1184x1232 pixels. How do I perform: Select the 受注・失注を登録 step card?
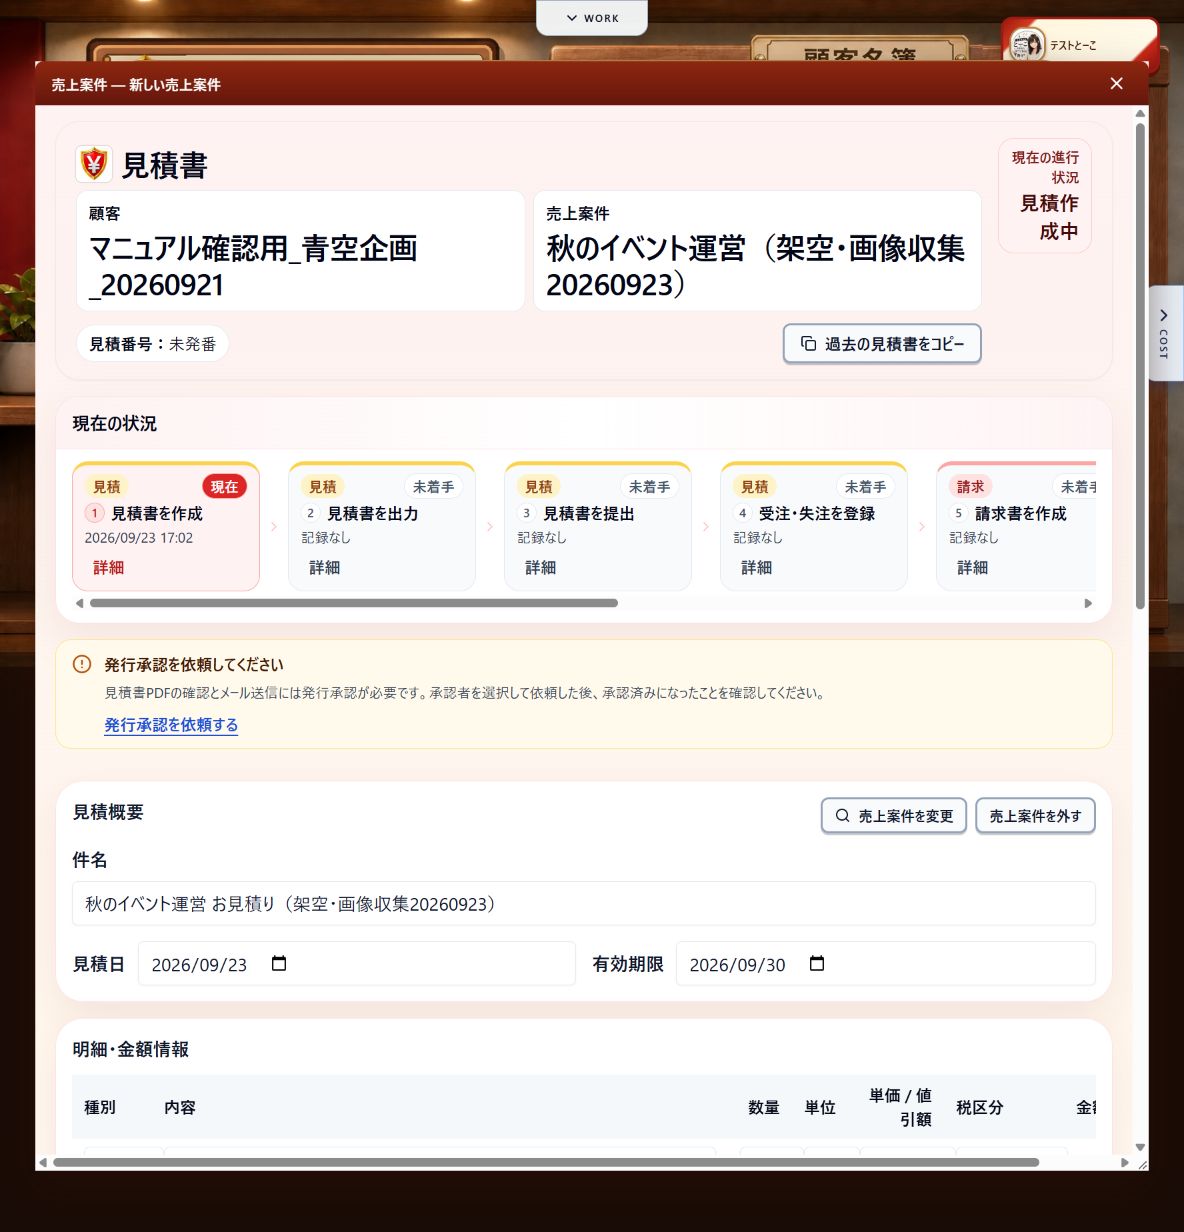(814, 526)
